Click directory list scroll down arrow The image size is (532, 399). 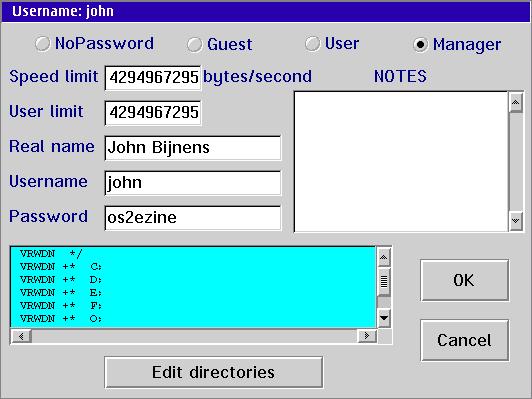pos(384,318)
